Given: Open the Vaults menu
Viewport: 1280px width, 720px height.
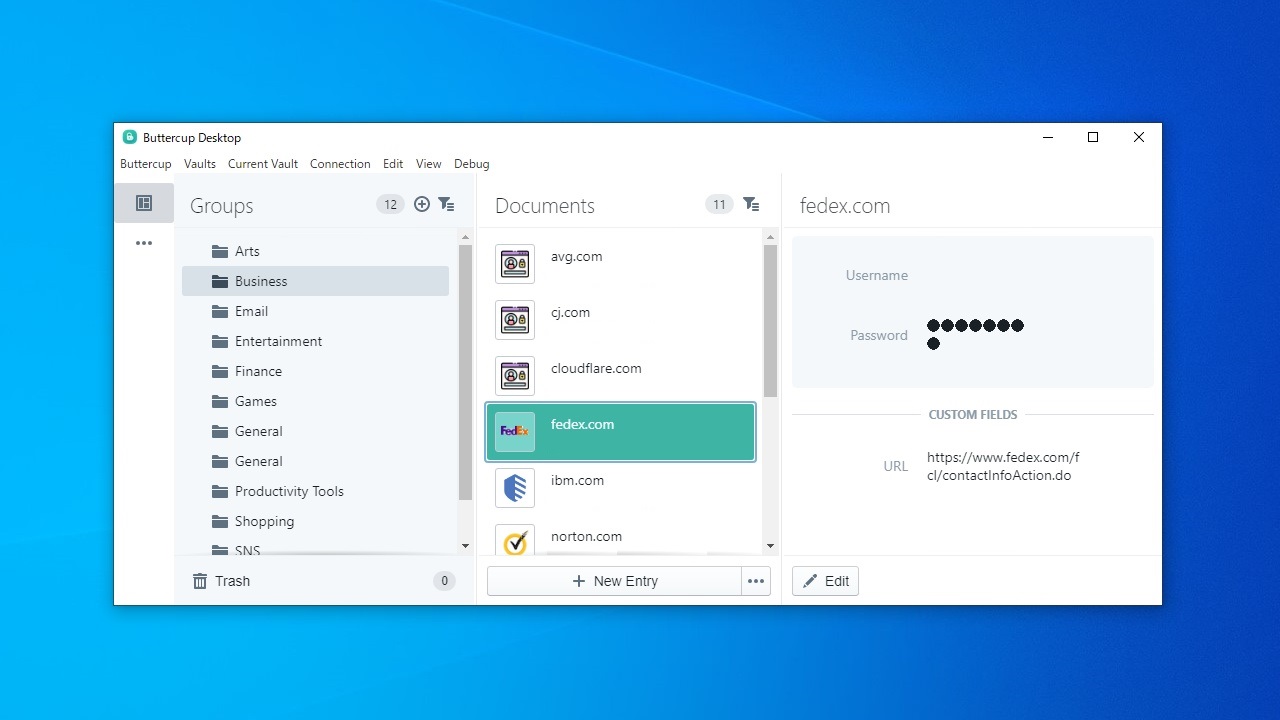Looking at the screenshot, I should 200,164.
